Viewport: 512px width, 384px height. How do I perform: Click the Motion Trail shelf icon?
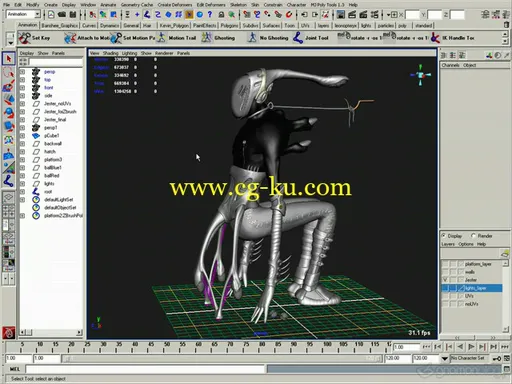click(x=161, y=38)
